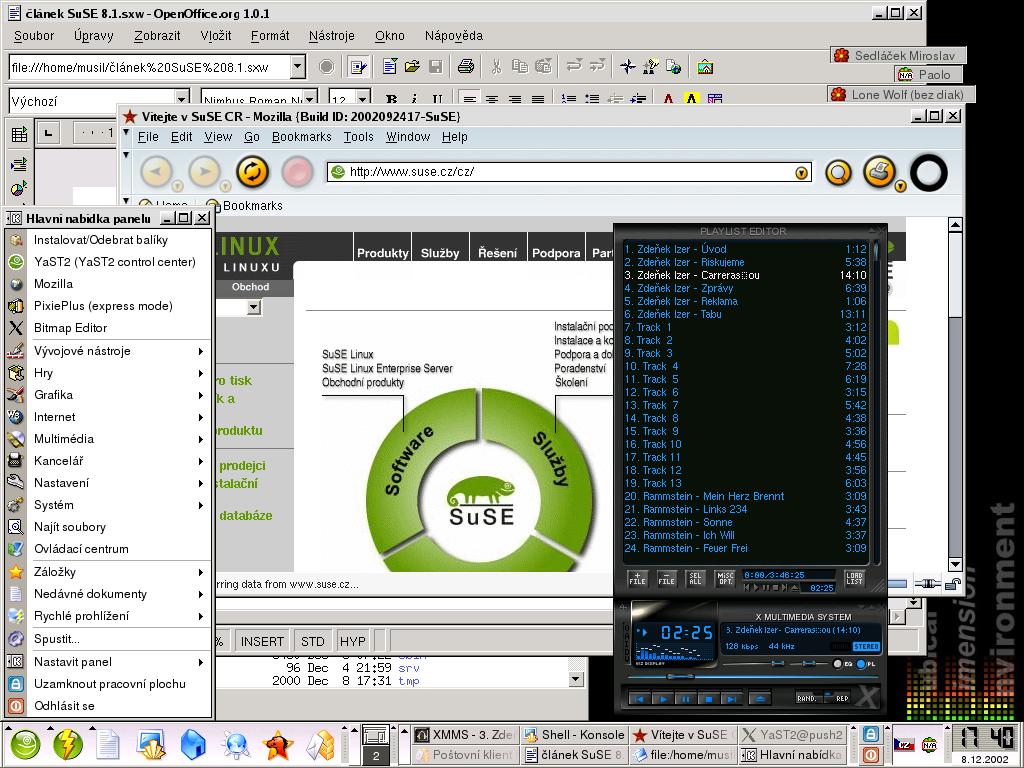The height and width of the screenshot is (768, 1024).
Task: Click the Czech keyboard layout tray flag
Action: [904, 744]
